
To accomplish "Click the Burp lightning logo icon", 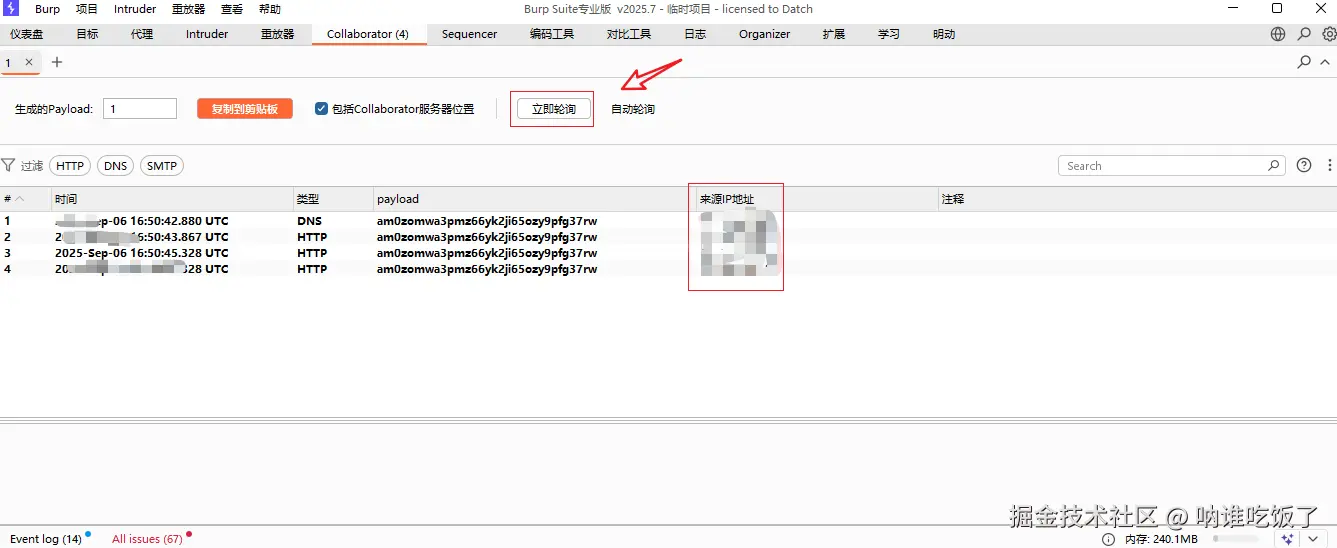I will [x=11, y=9].
